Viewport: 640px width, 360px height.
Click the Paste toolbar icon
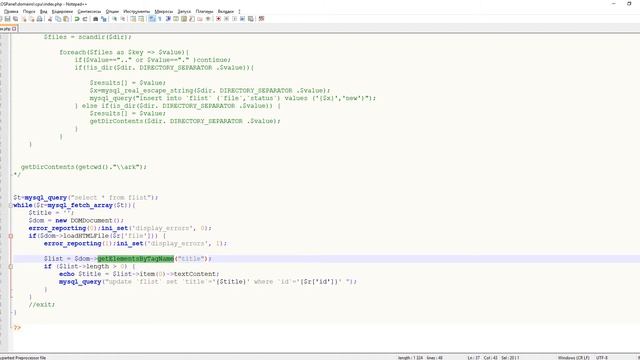click(x=66, y=19)
